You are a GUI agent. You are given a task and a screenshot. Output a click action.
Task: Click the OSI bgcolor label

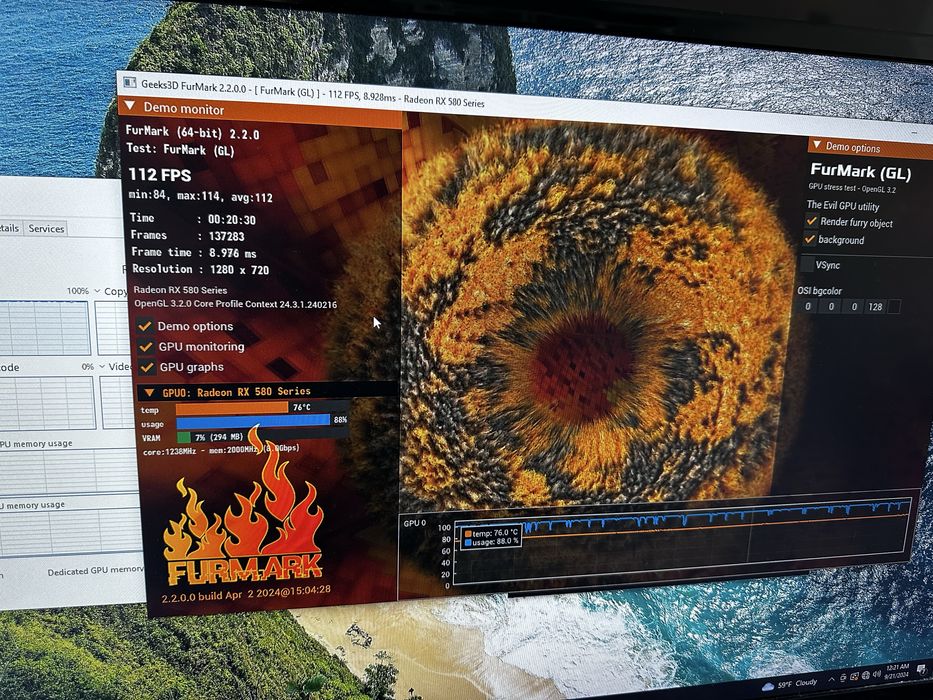coord(819,290)
